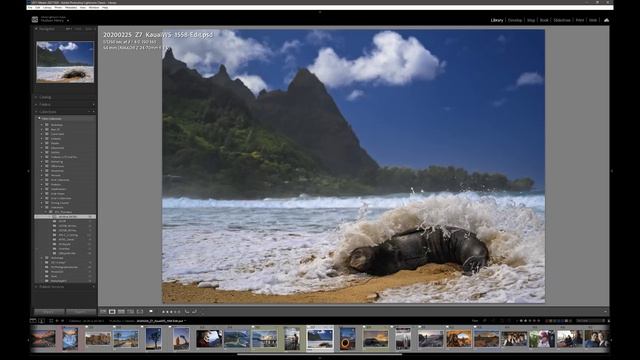Expand the Catalog panel
Image resolution: width=640 pixels, height=360 pixels.
(x=36, y=97)
